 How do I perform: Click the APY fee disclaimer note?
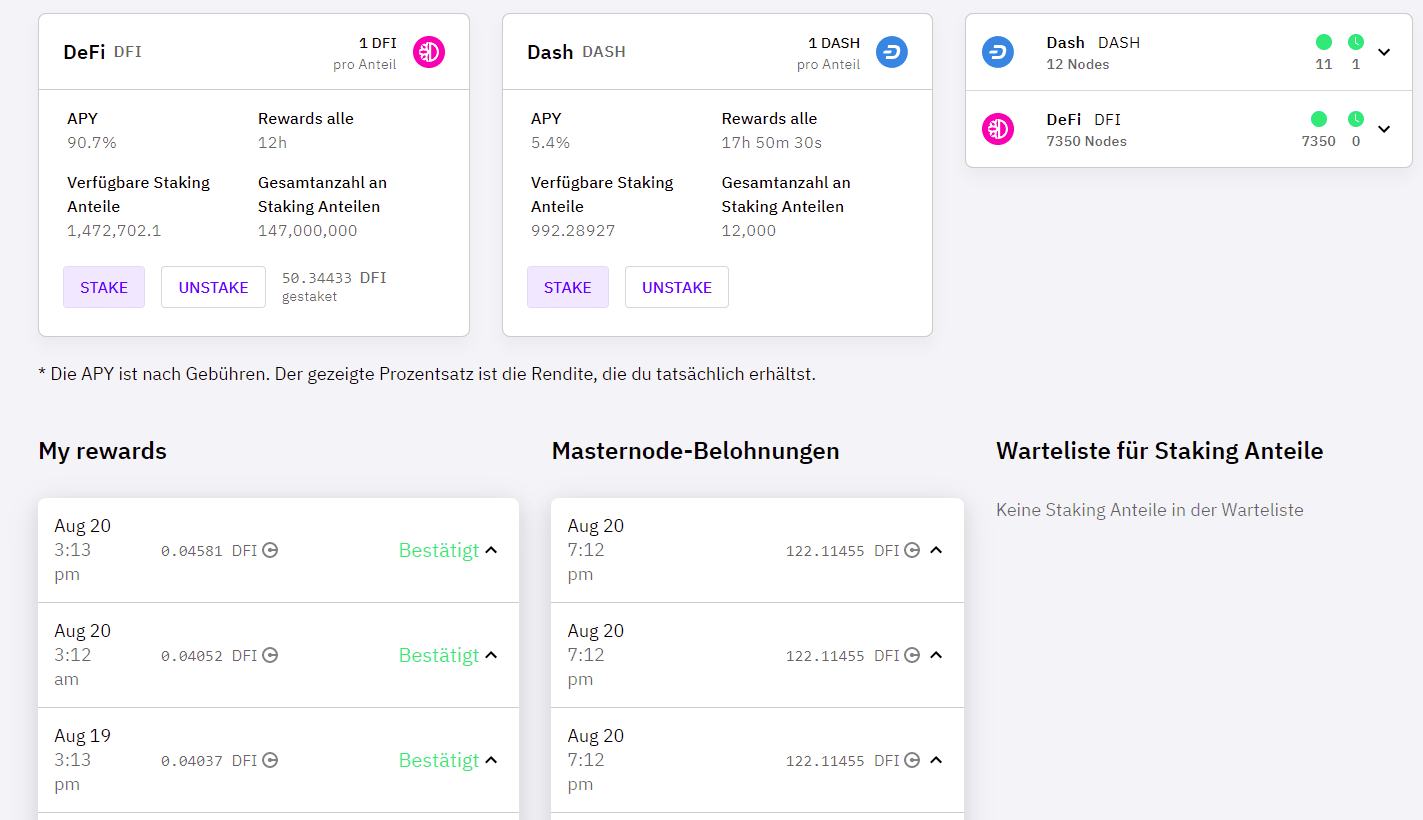(427, 375)
